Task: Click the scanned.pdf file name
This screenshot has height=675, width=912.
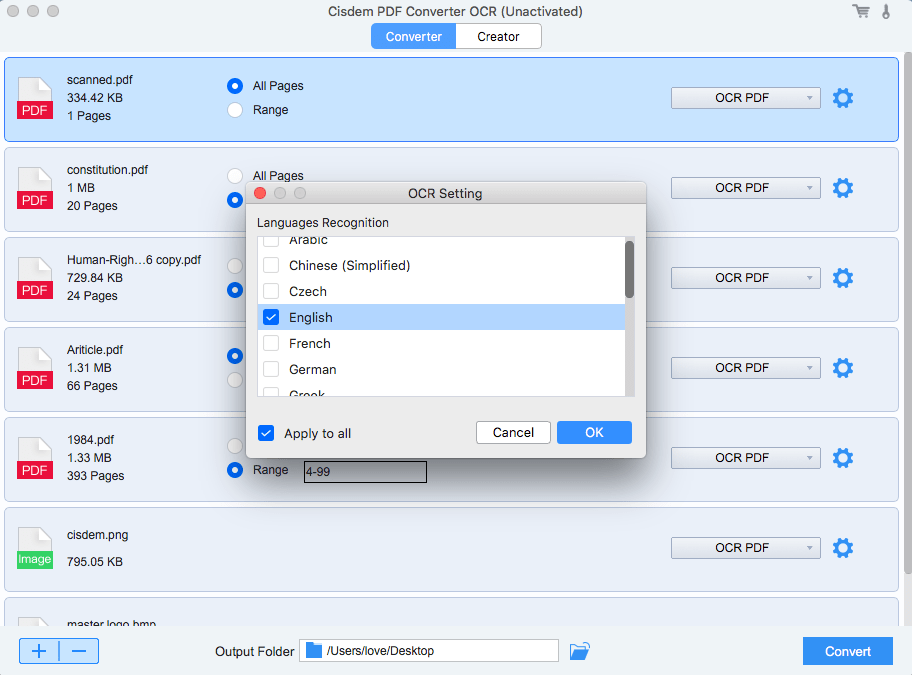Action: click(99, 80)
